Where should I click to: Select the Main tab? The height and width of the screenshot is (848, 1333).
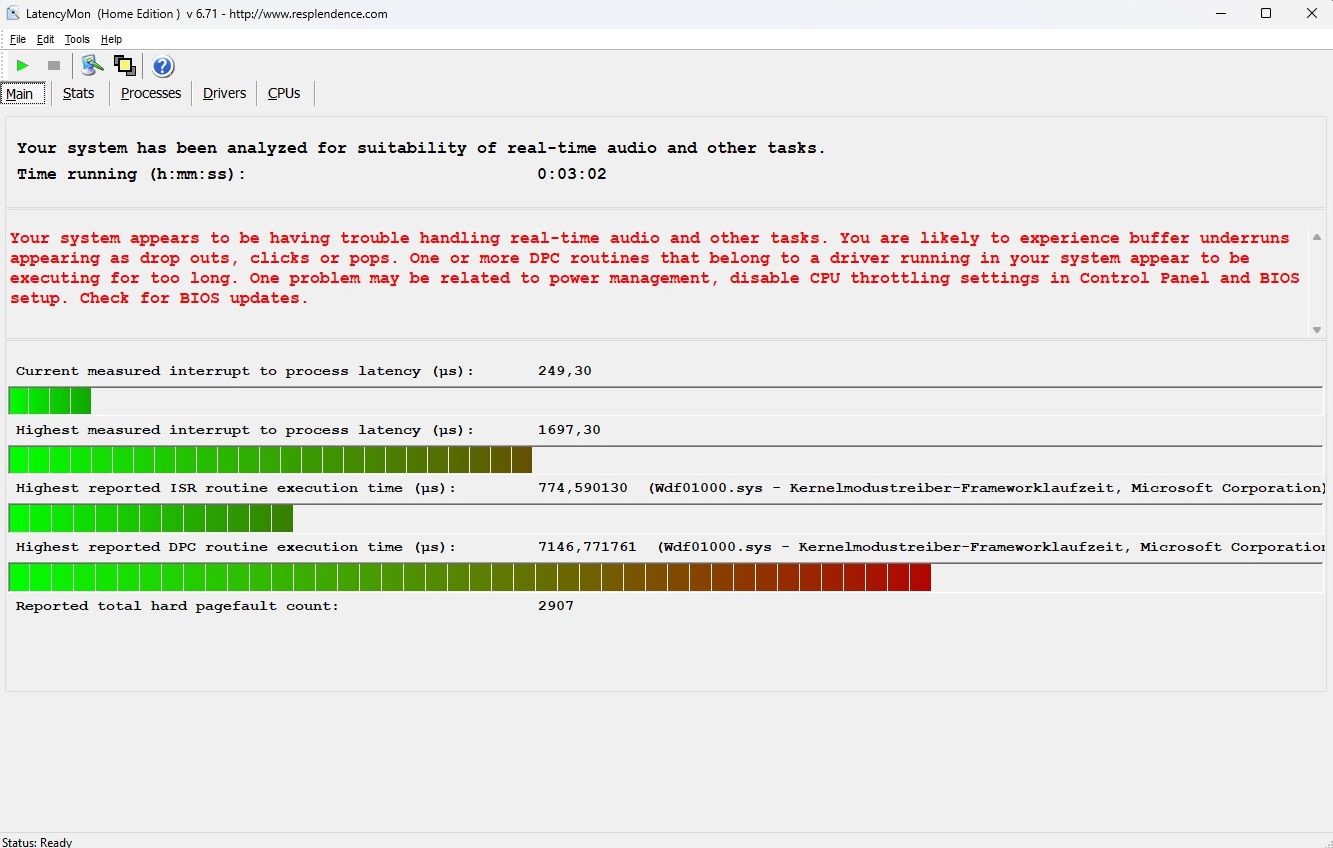tap(20, 94)
